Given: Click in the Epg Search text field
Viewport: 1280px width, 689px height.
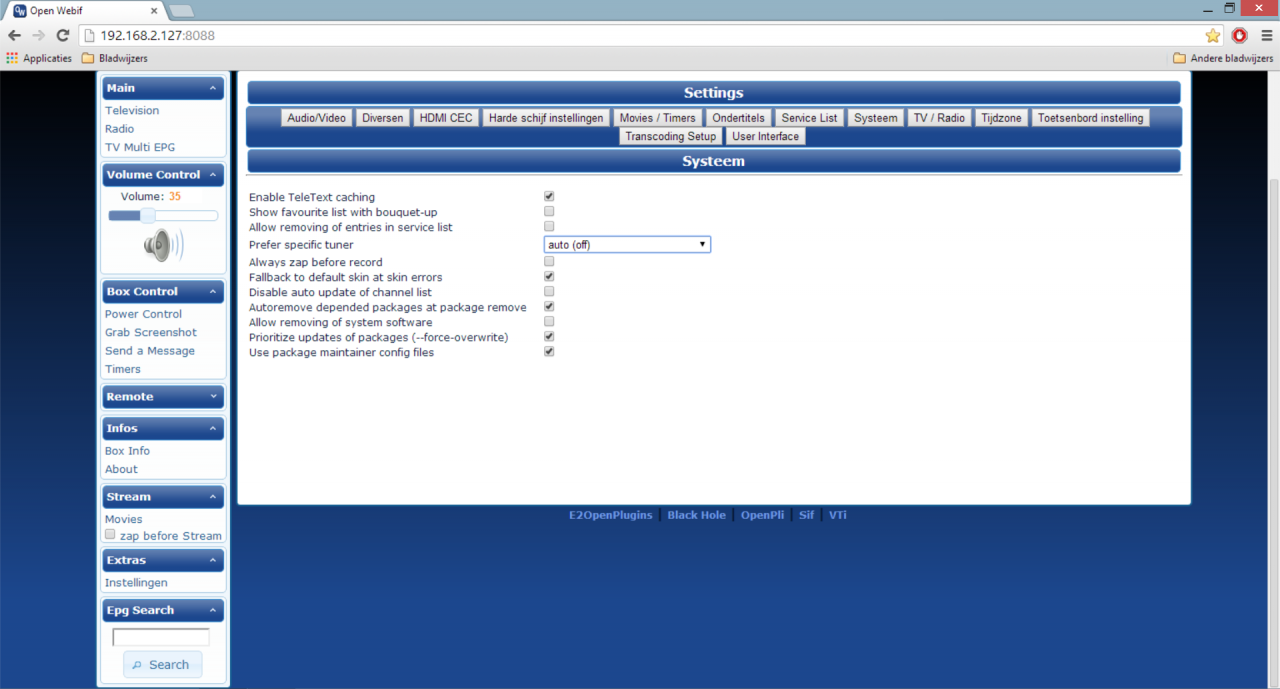Looking at the screenshot, I should click(x=161, y=637).
